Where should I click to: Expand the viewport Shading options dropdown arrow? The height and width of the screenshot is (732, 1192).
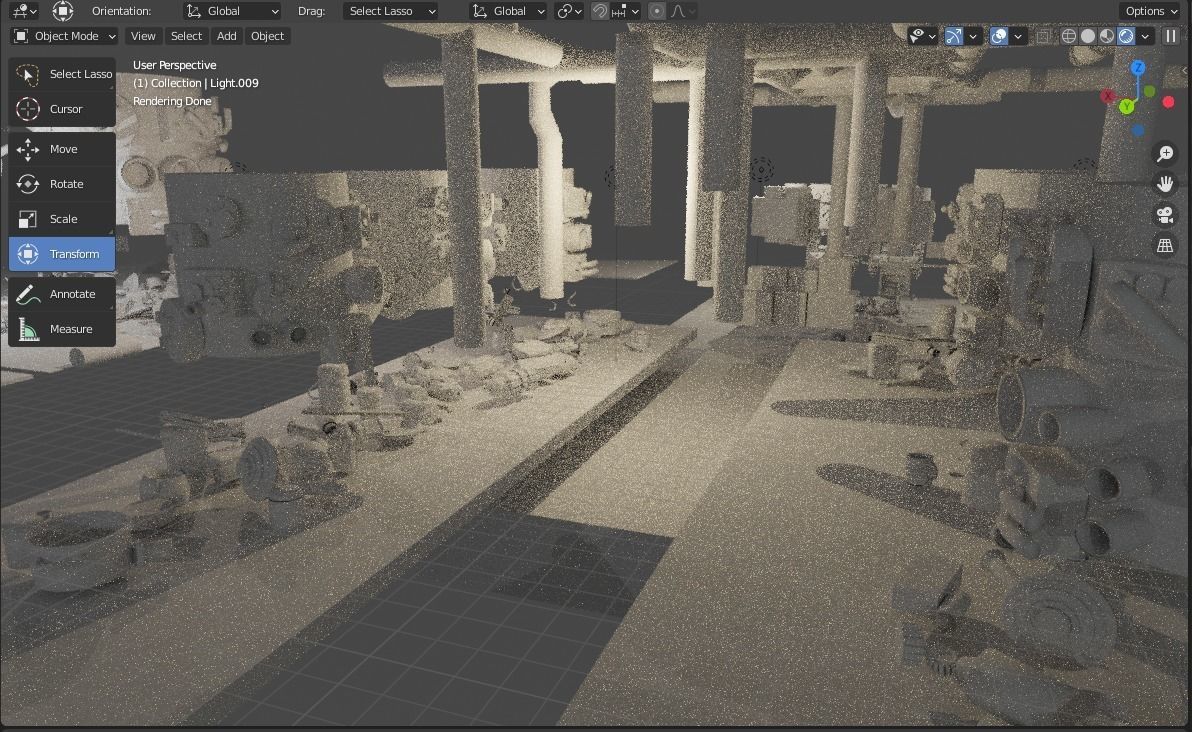click(1145, 36)
